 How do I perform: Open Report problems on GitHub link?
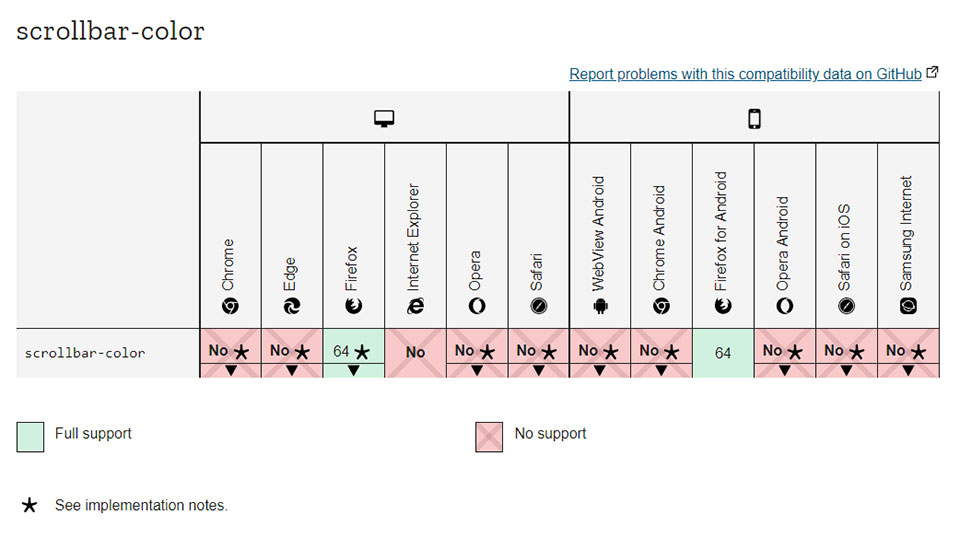coord(745,74)
